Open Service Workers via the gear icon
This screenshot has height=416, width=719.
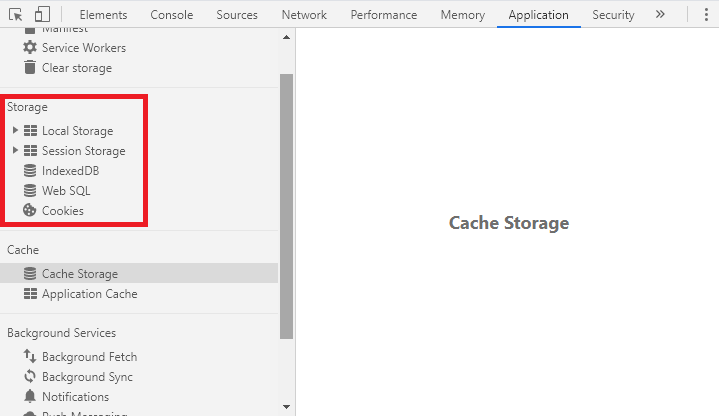pyautogui.click(x=30, y=47)
